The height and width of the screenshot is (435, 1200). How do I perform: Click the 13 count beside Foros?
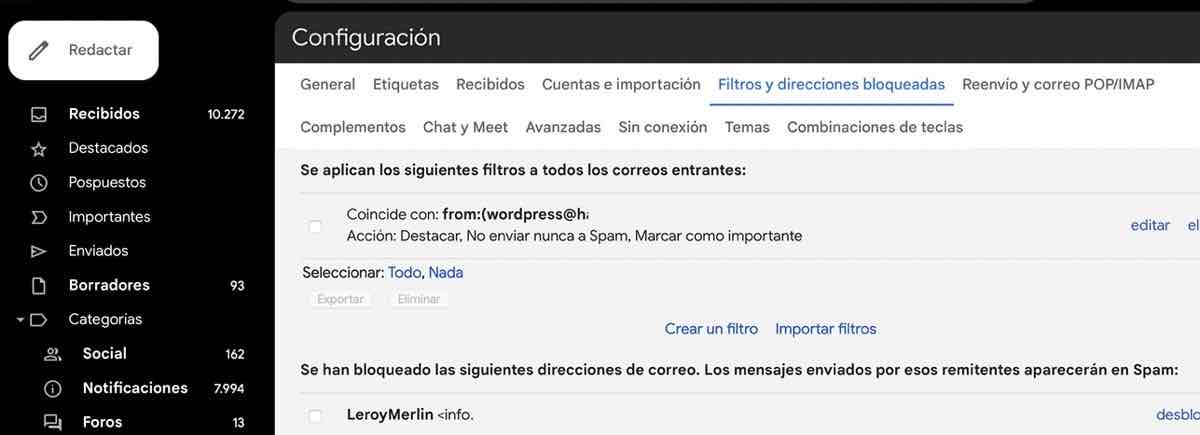point(239,423)
